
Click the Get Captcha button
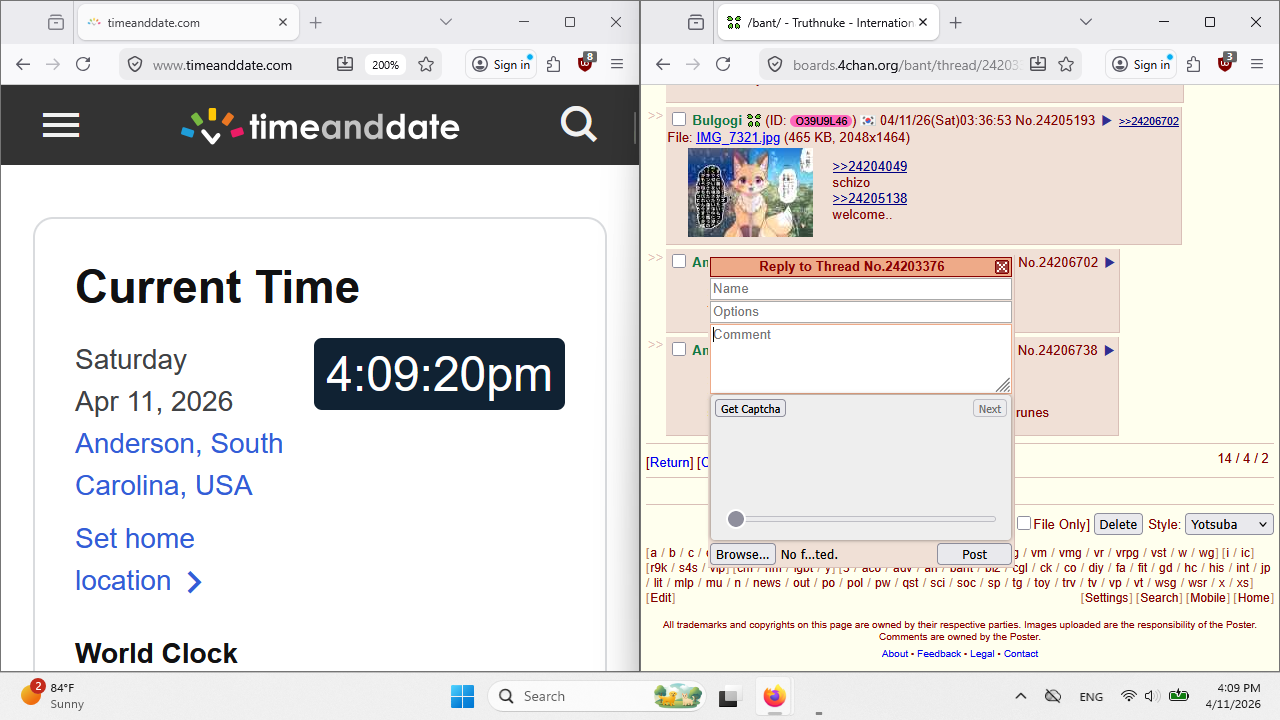(750, 408)
